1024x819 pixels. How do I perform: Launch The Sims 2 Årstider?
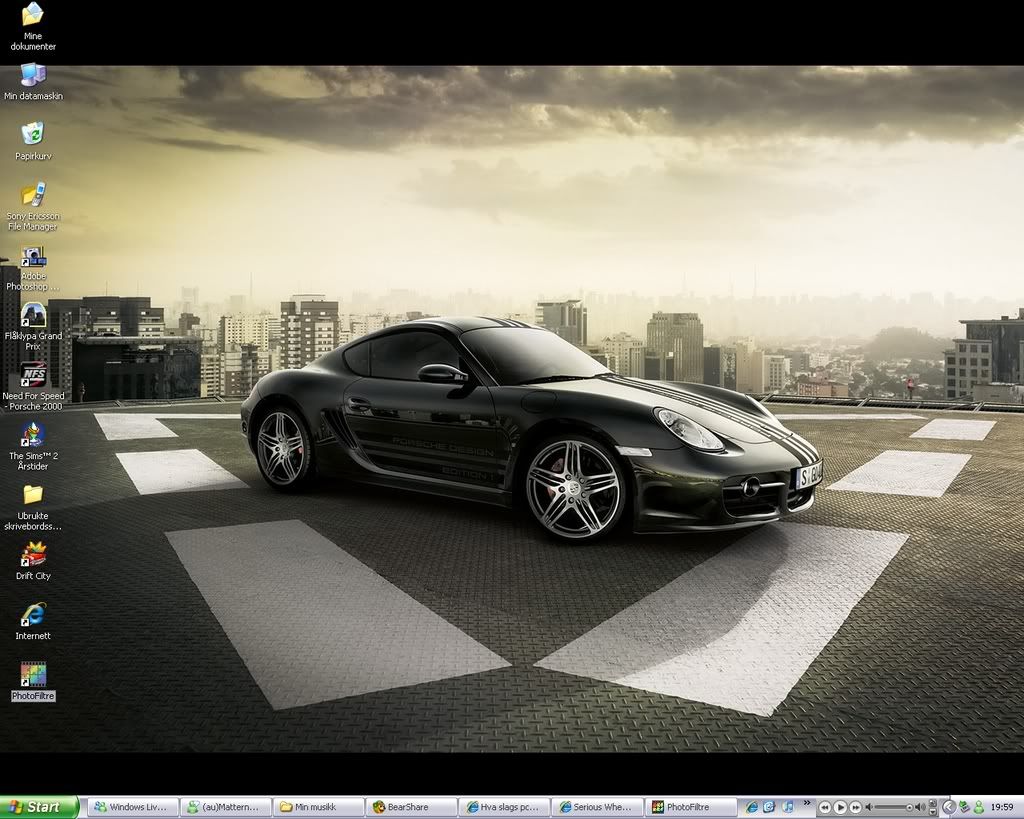click(33, 435)
